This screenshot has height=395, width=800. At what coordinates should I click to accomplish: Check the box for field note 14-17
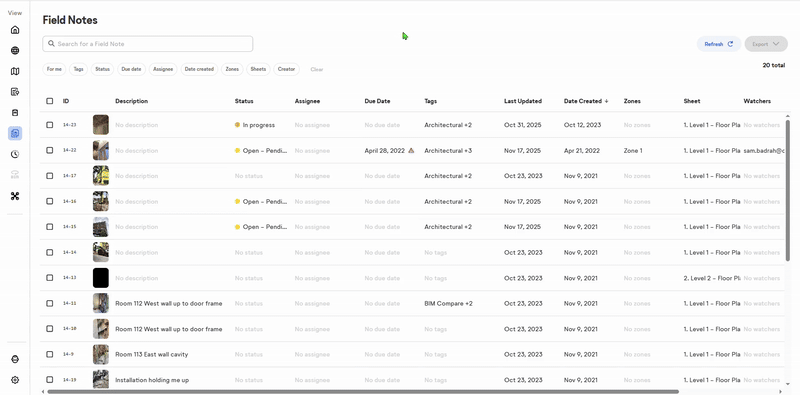49,176
